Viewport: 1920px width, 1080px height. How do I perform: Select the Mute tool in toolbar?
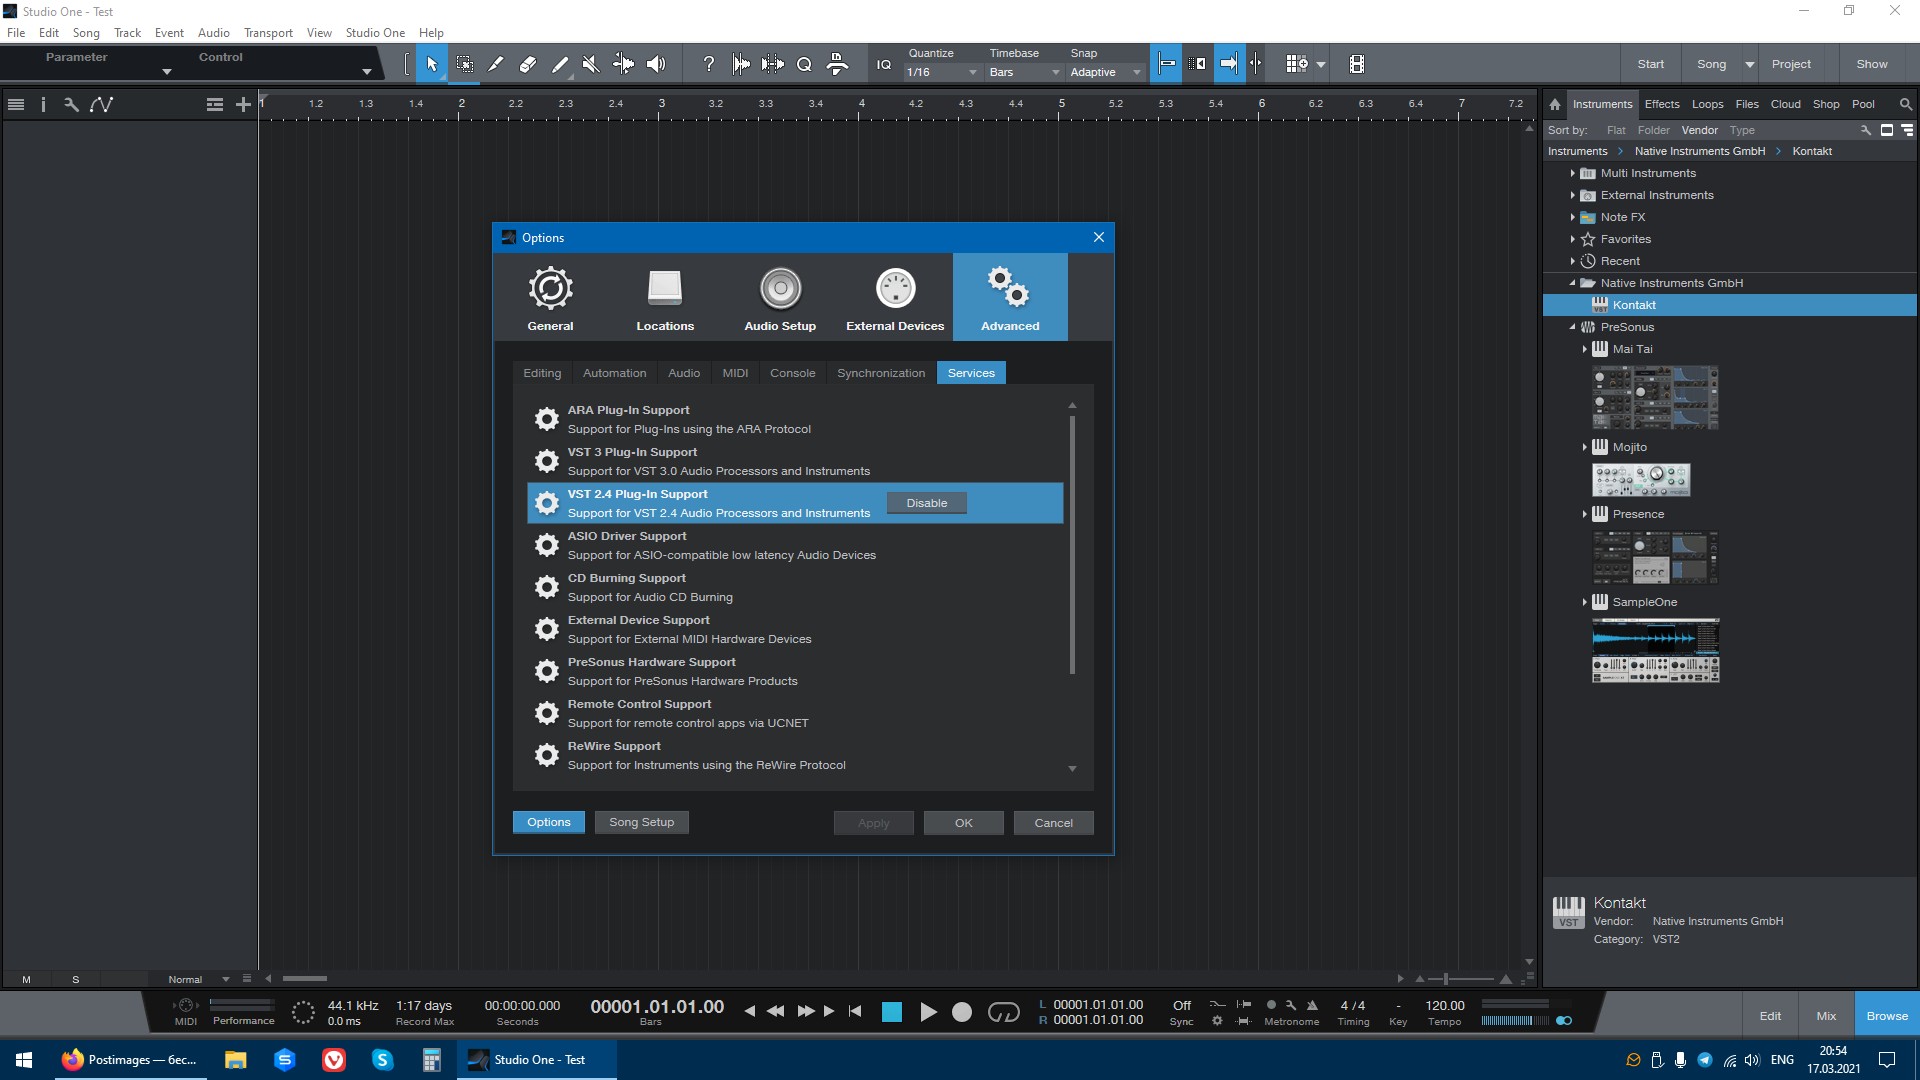[x=591, y=64]
